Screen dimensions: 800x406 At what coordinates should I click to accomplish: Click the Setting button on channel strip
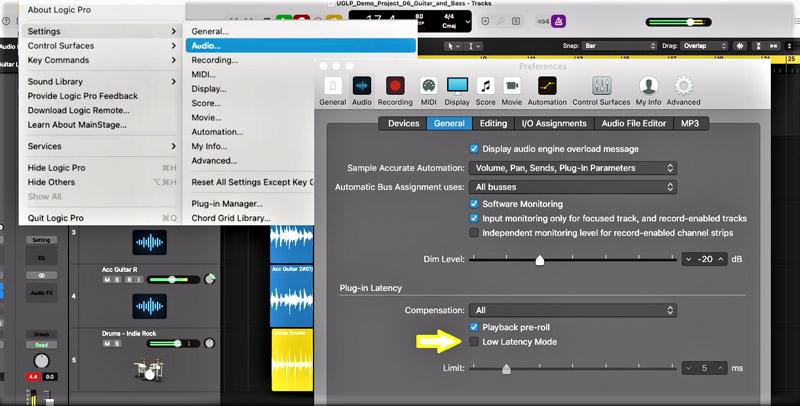pyautogui.click(x=41, y=240)
